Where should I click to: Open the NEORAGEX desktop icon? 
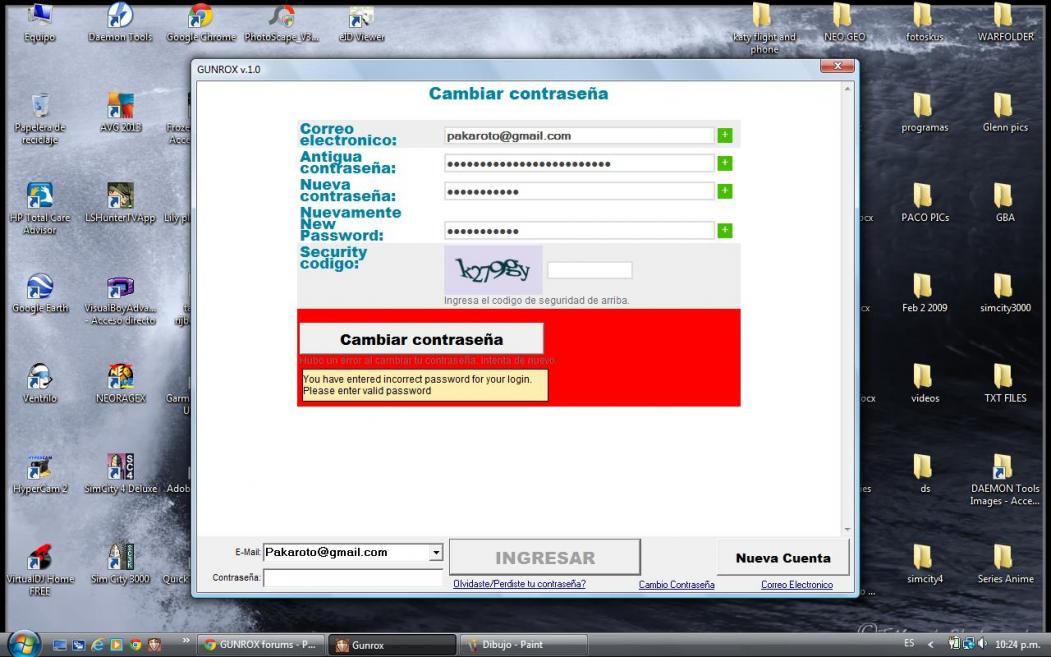[x=120, y=380]
